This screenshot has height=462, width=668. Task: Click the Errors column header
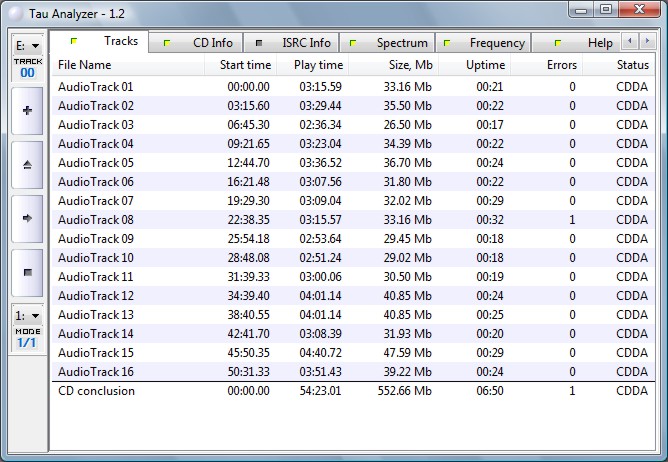(x=562, y=65)
